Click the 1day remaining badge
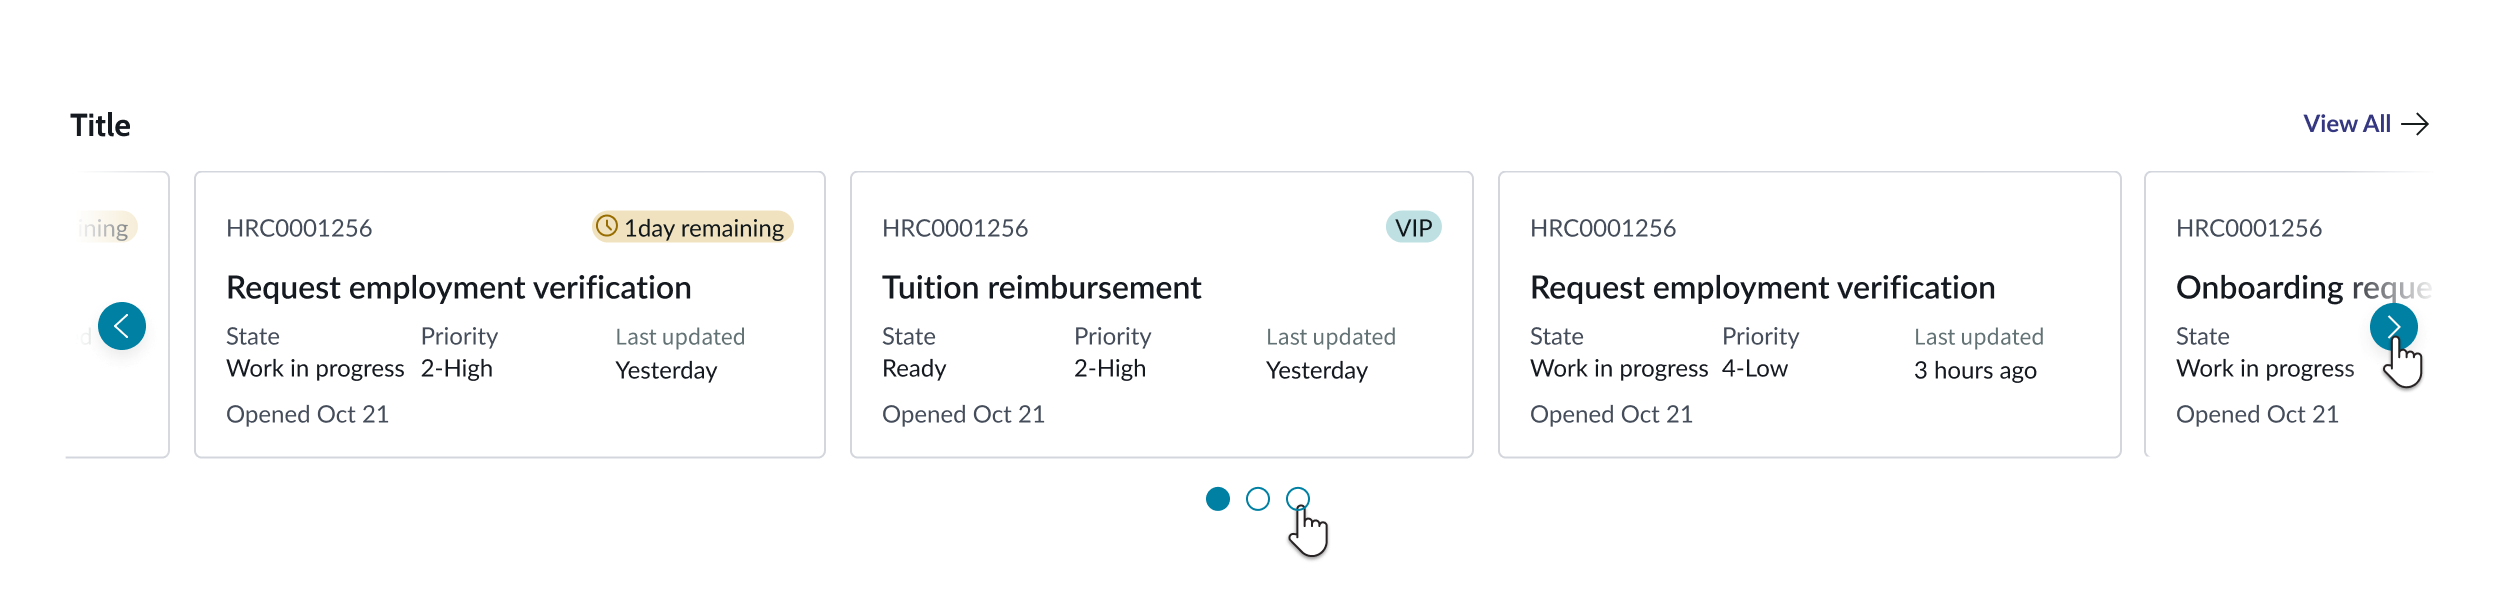2516x608 pixels. click(693, 228)
